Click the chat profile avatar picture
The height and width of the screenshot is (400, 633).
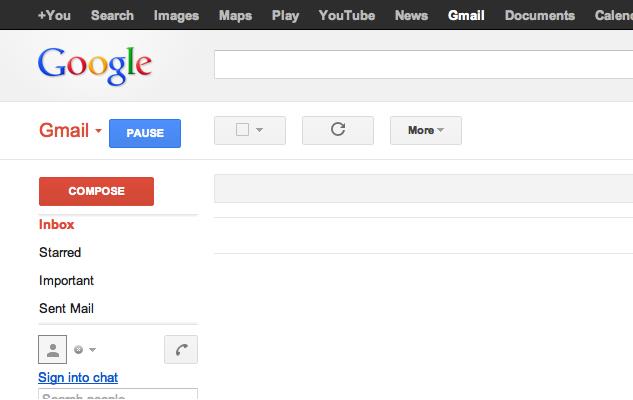point(52,350)
